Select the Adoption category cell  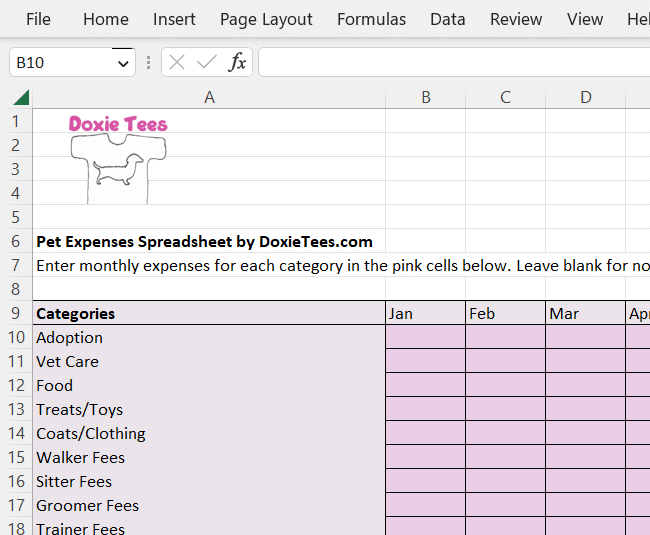pos(209,337)
